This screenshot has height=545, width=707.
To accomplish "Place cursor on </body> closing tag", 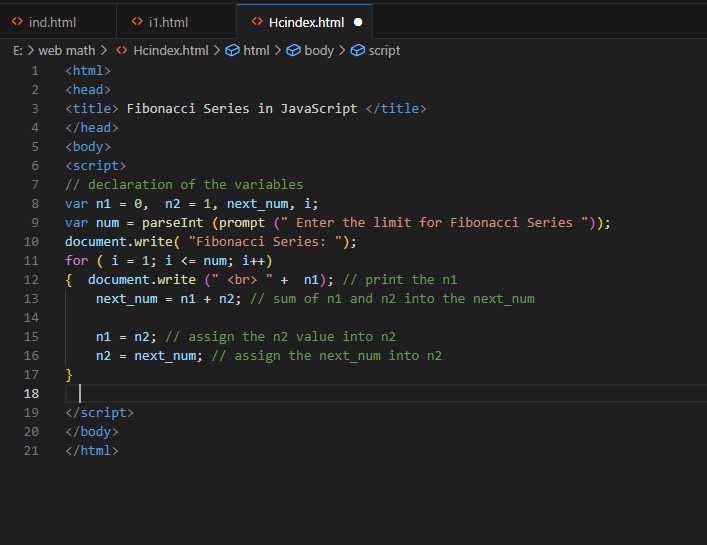I will click(92, 432).
